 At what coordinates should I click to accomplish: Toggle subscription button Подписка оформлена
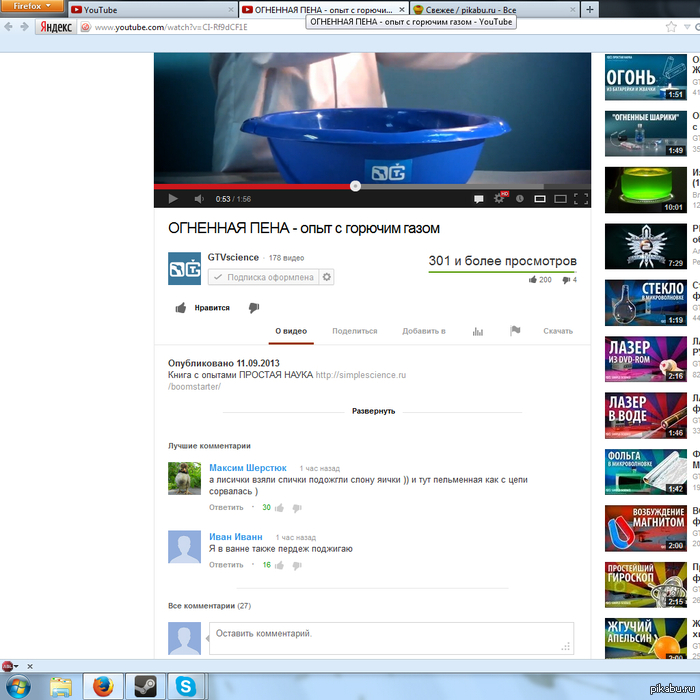263,277
